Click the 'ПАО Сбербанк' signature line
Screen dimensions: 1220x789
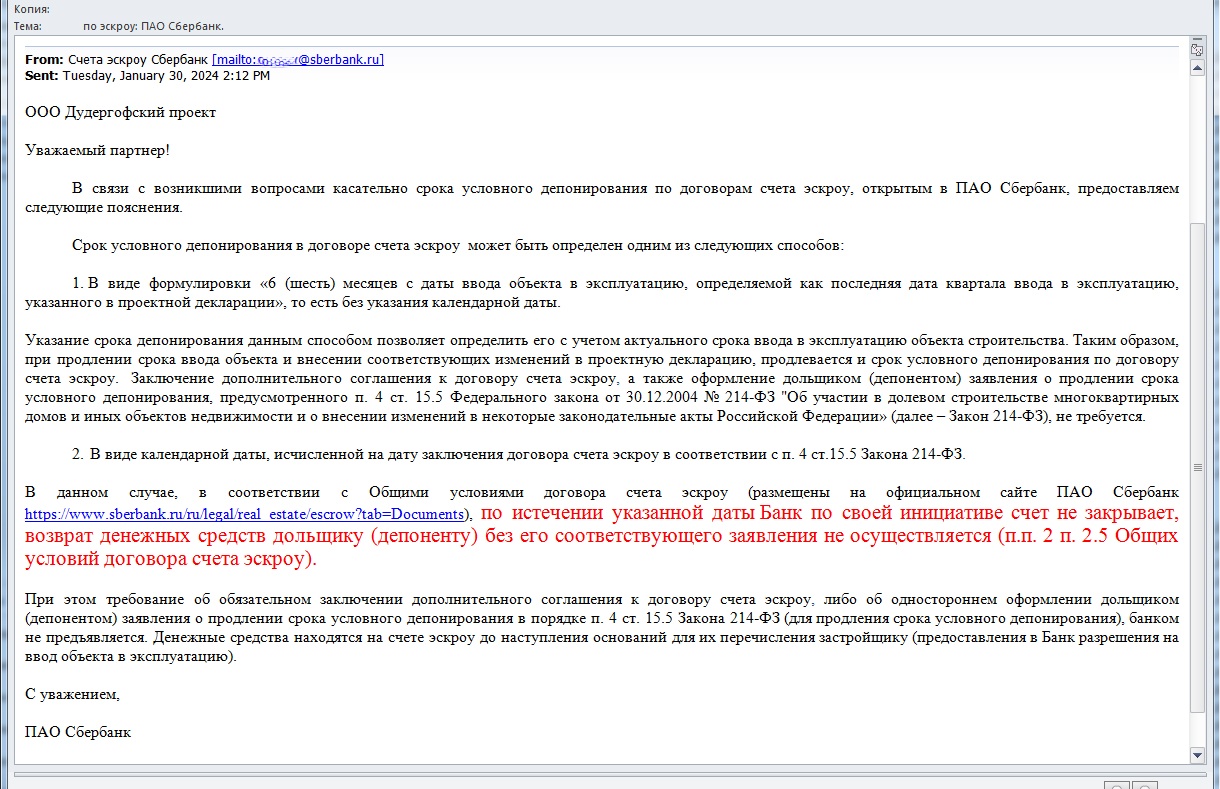[77, 732]
